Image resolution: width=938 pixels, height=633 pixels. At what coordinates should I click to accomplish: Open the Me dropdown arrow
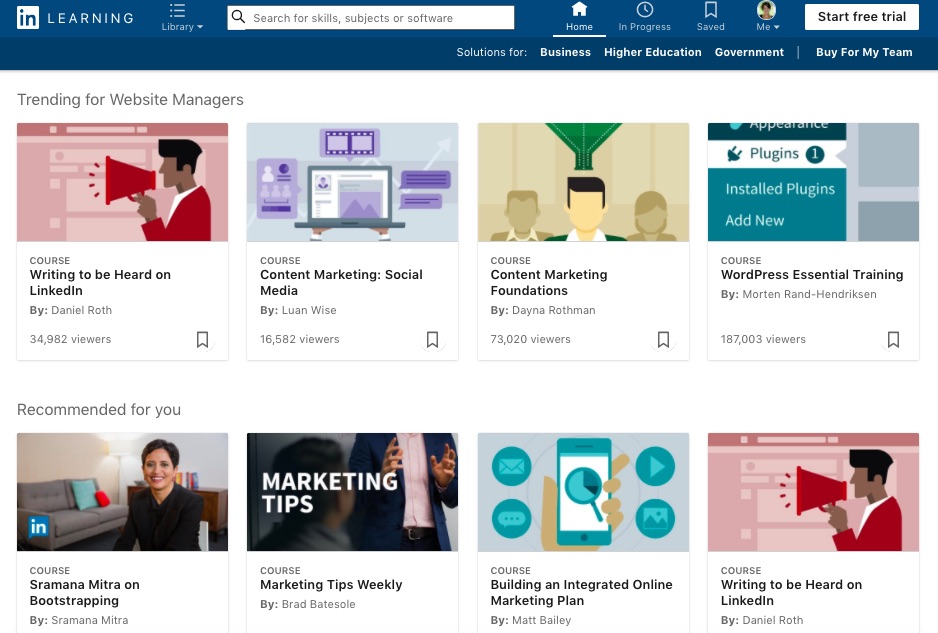coord(776,27)
